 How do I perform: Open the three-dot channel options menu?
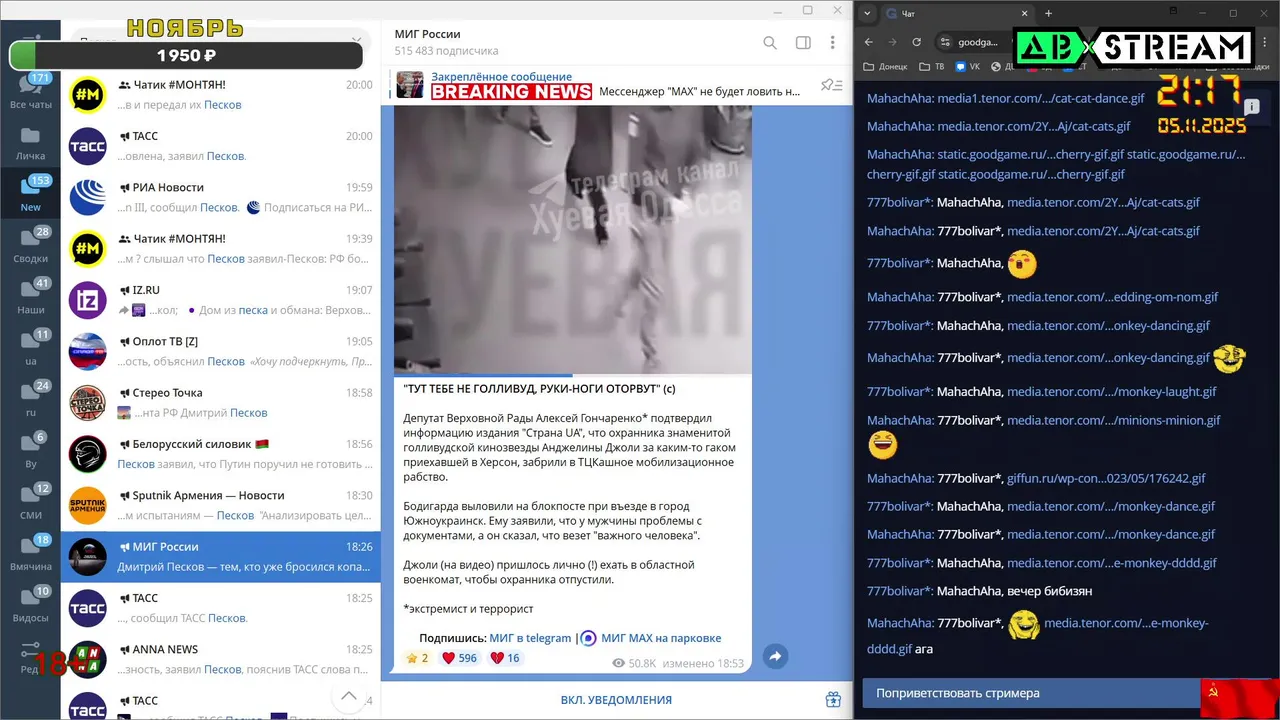(x=833, y=43)
